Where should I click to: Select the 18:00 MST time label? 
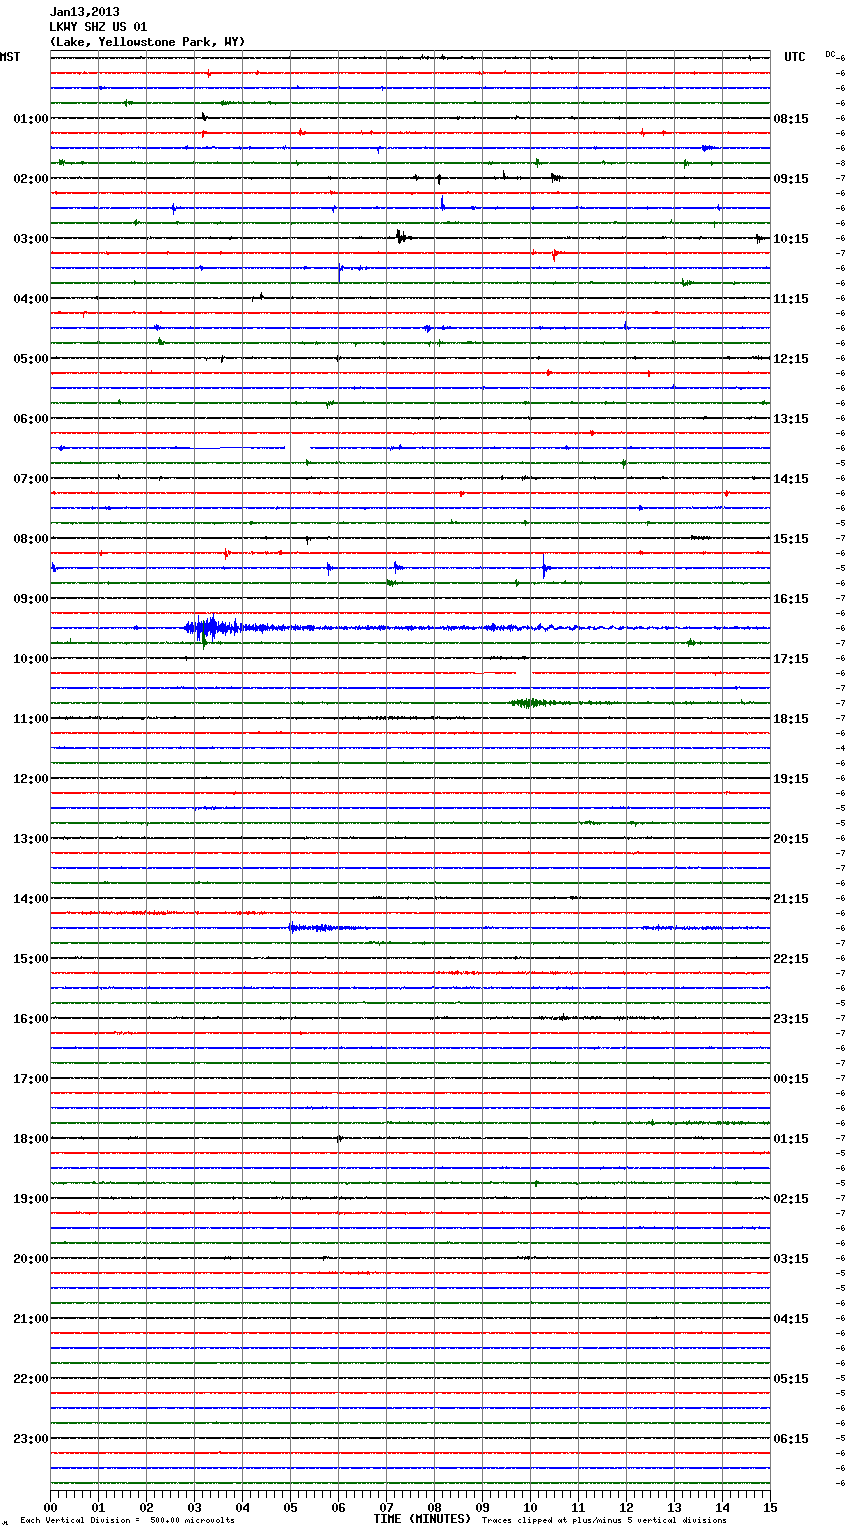tap(31, 1139)
